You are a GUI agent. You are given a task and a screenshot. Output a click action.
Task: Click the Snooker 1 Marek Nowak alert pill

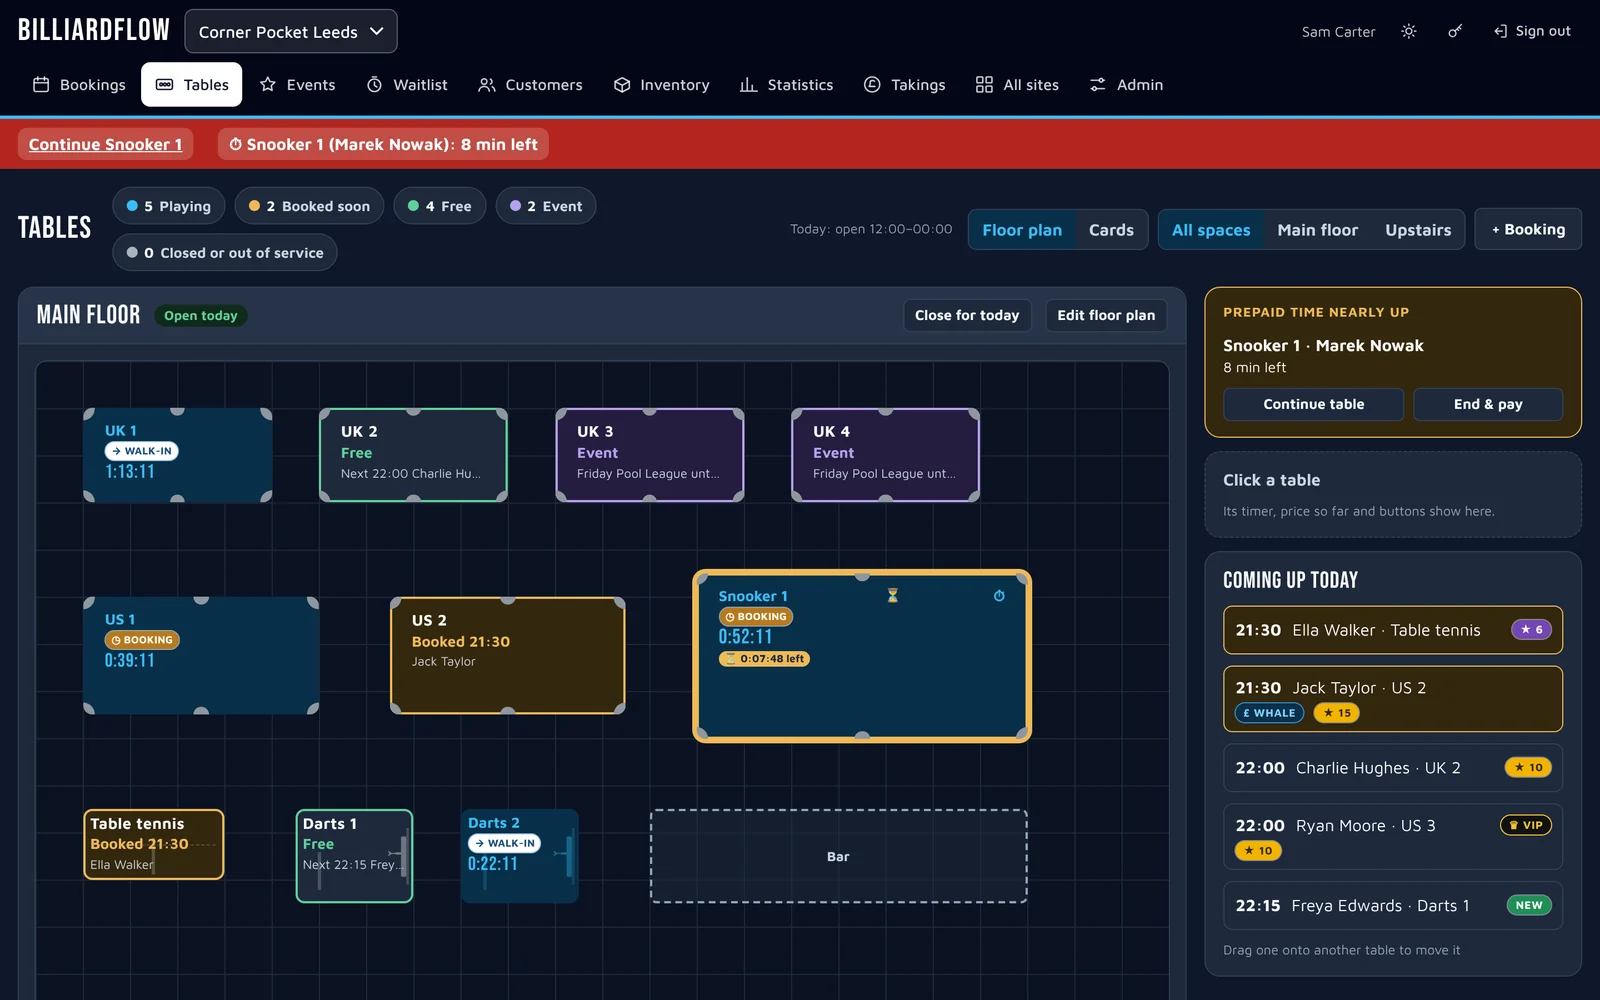pyautogui.click(x=383, y=144)
